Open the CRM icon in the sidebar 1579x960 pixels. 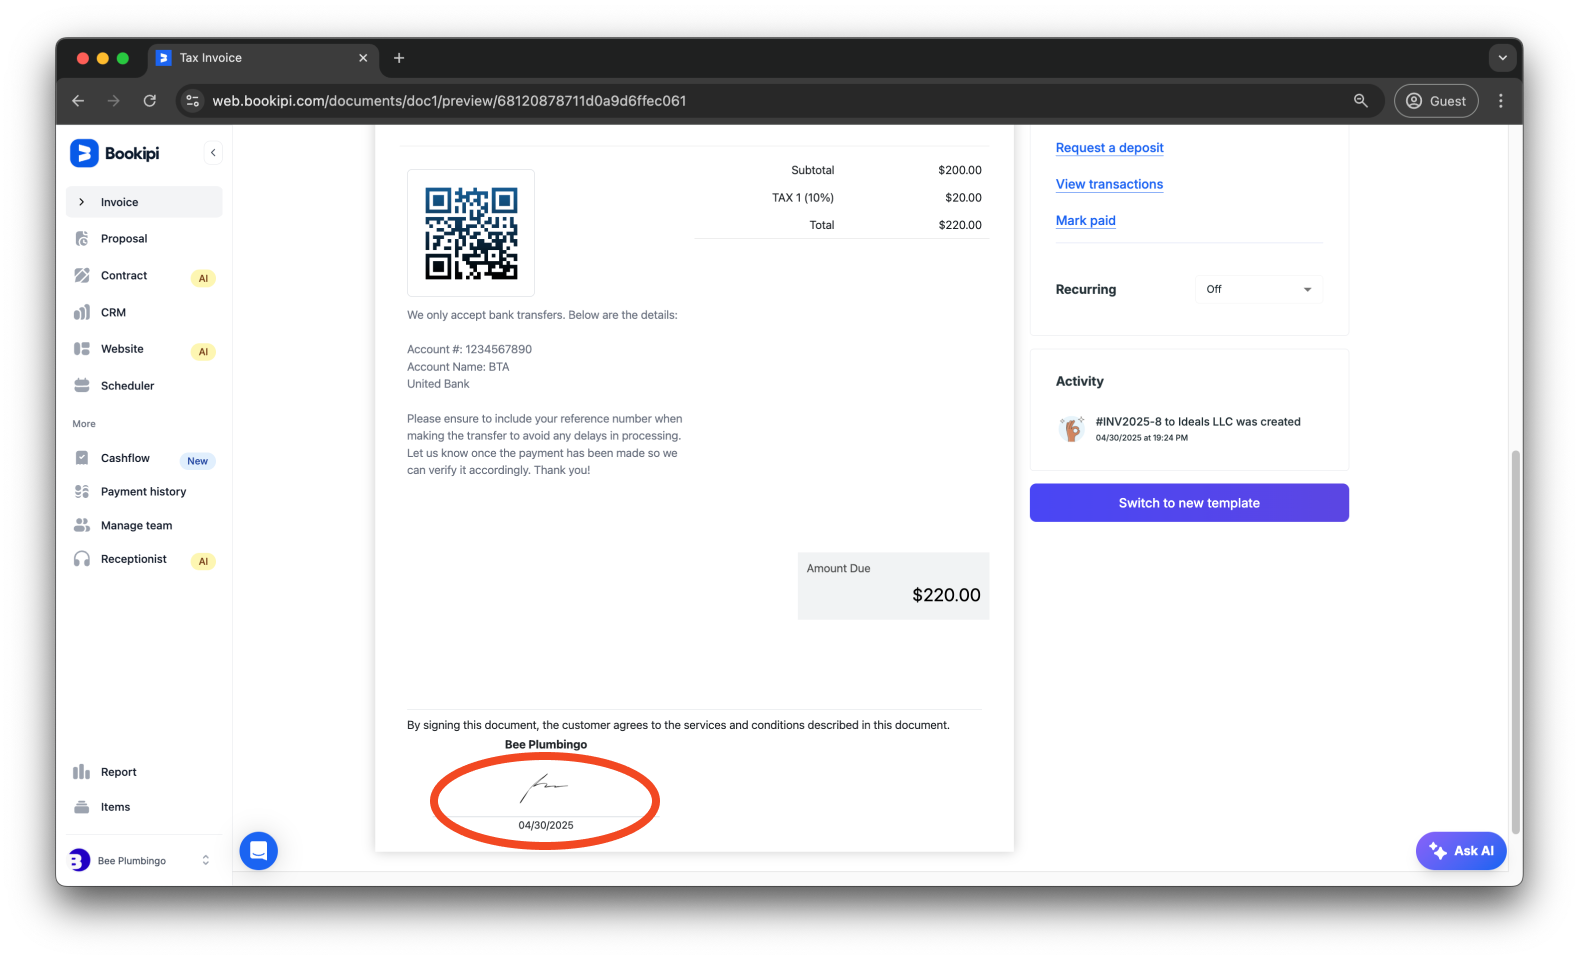[82, 313]
